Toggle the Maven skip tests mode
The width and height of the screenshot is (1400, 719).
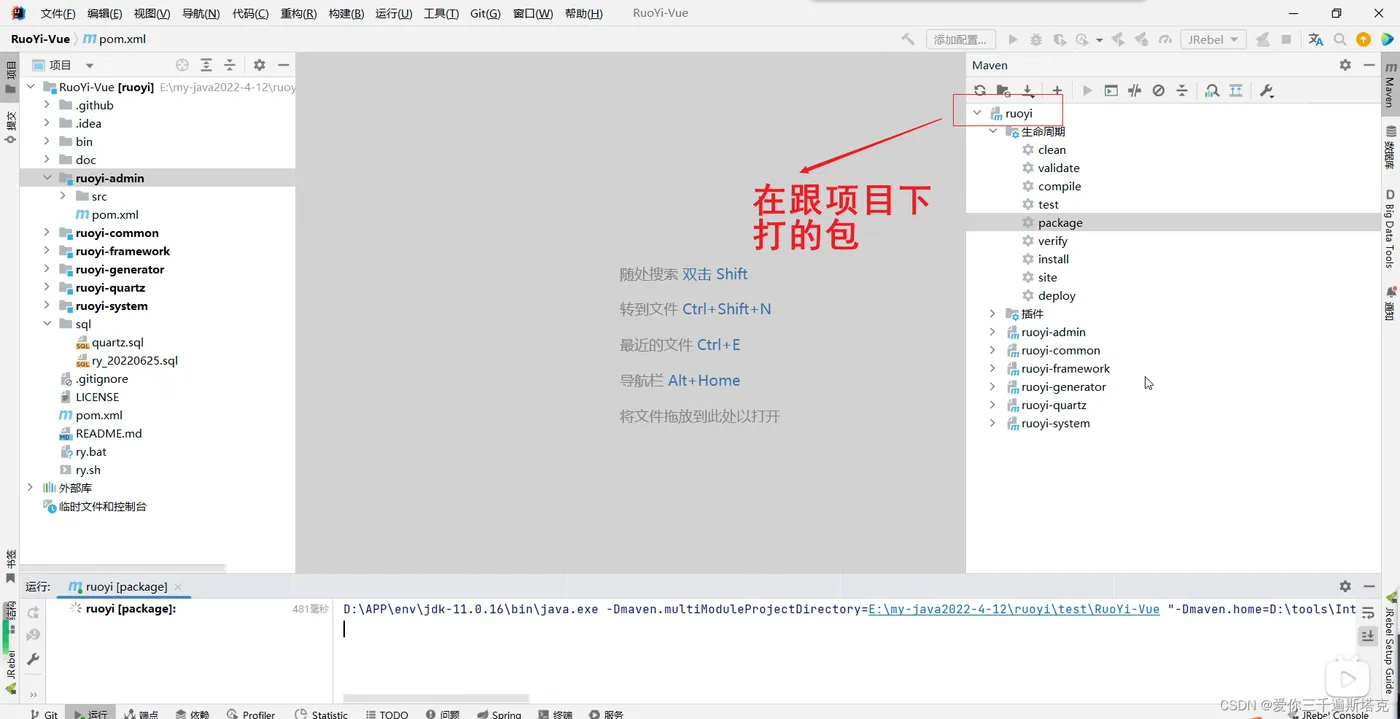coord(1158,91)
